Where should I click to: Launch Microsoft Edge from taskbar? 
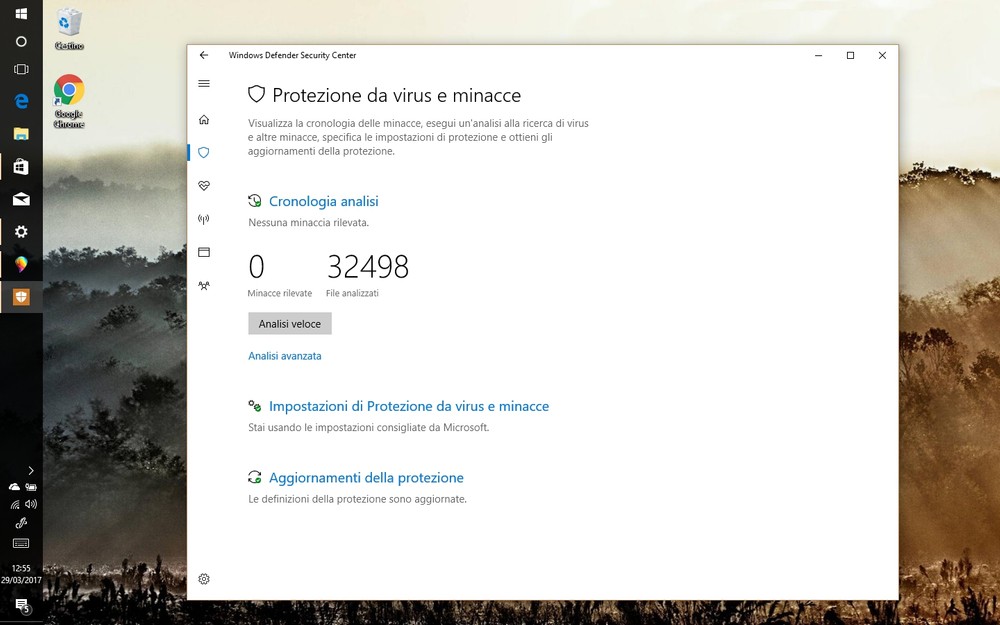pyautogui.click(x=21, y=101)
